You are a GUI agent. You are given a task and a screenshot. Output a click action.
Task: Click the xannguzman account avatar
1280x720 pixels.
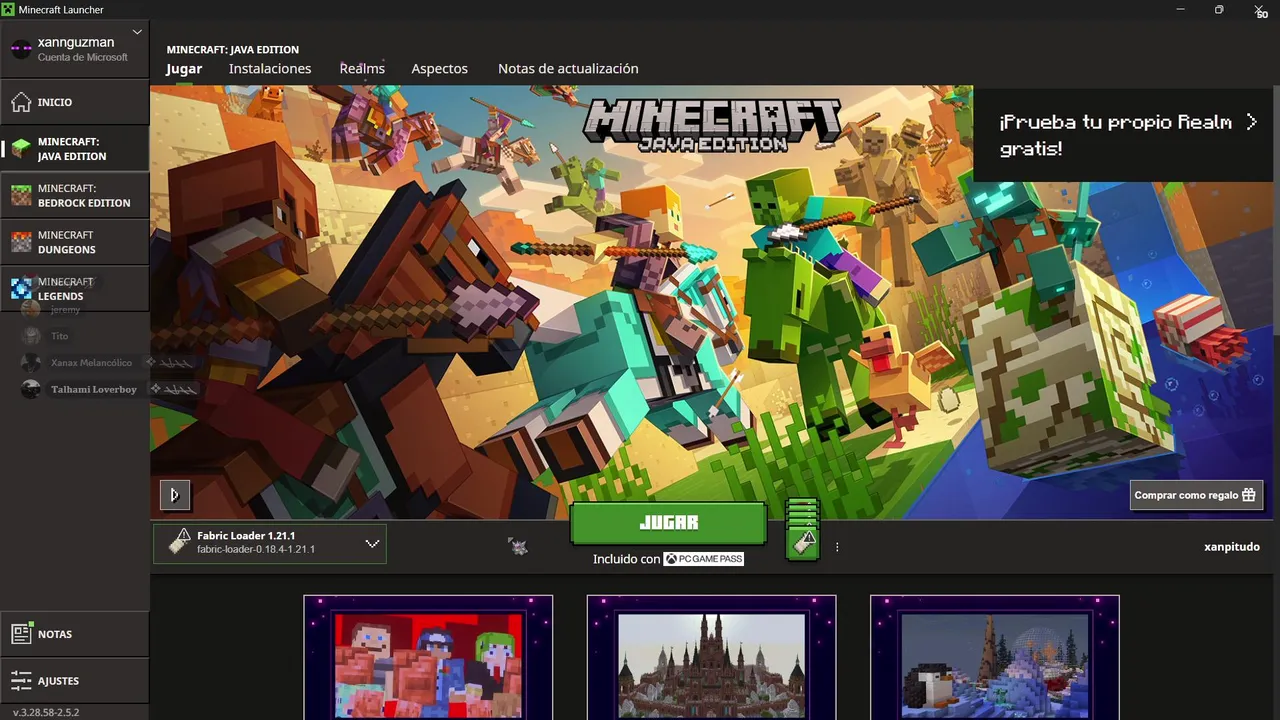(x=21, y=50)
